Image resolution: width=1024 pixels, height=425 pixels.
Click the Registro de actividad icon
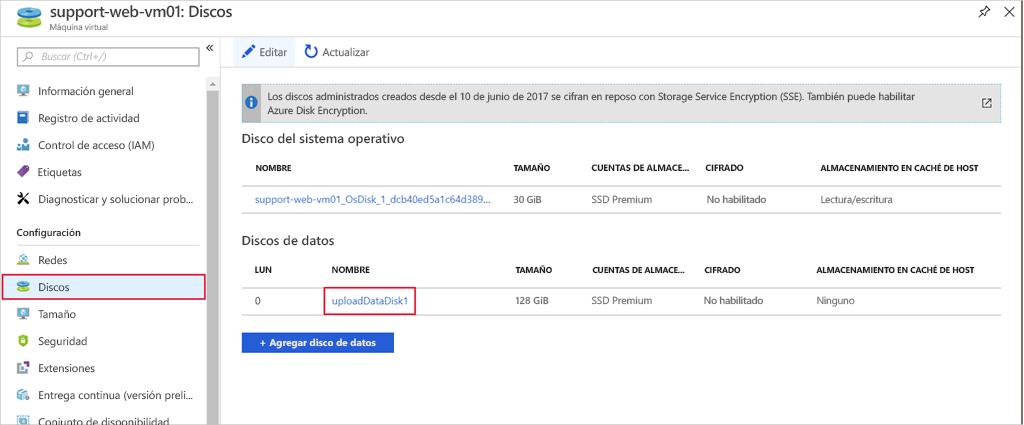[23, 118]
